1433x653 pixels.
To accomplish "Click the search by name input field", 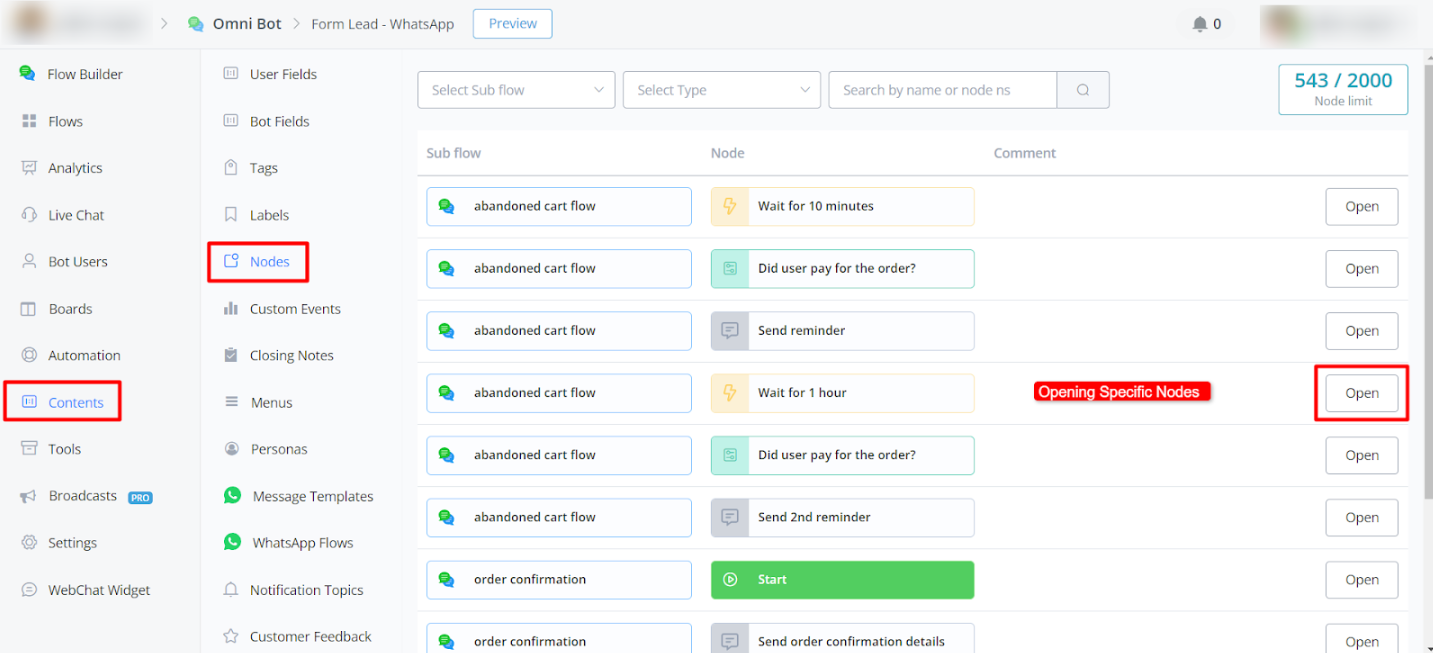I will point(942,90).
